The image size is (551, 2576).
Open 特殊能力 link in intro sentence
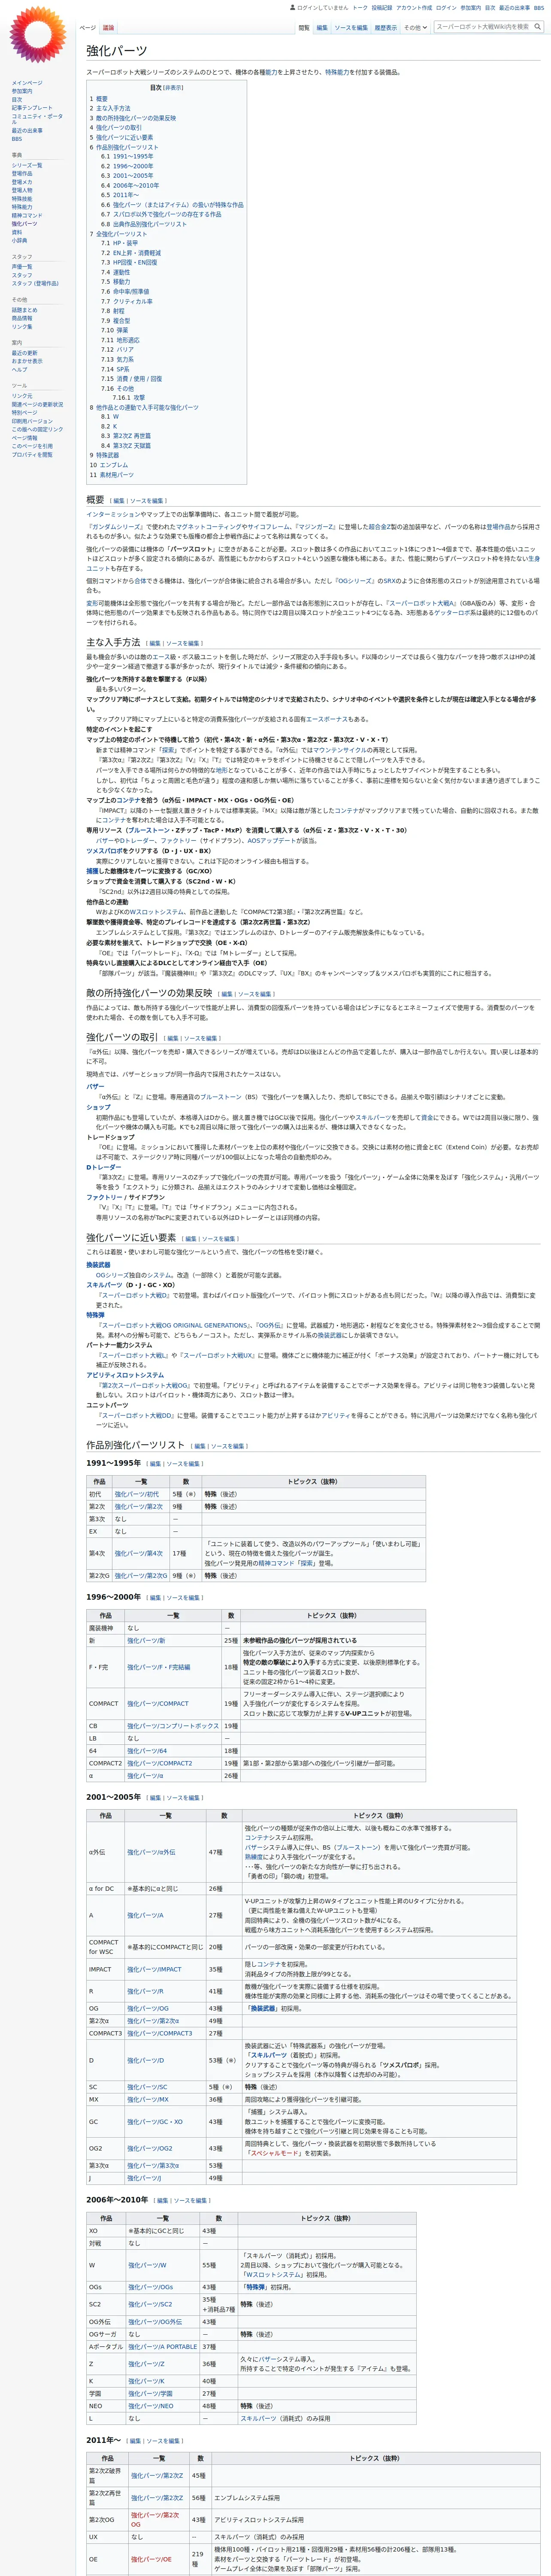[337, 72]
